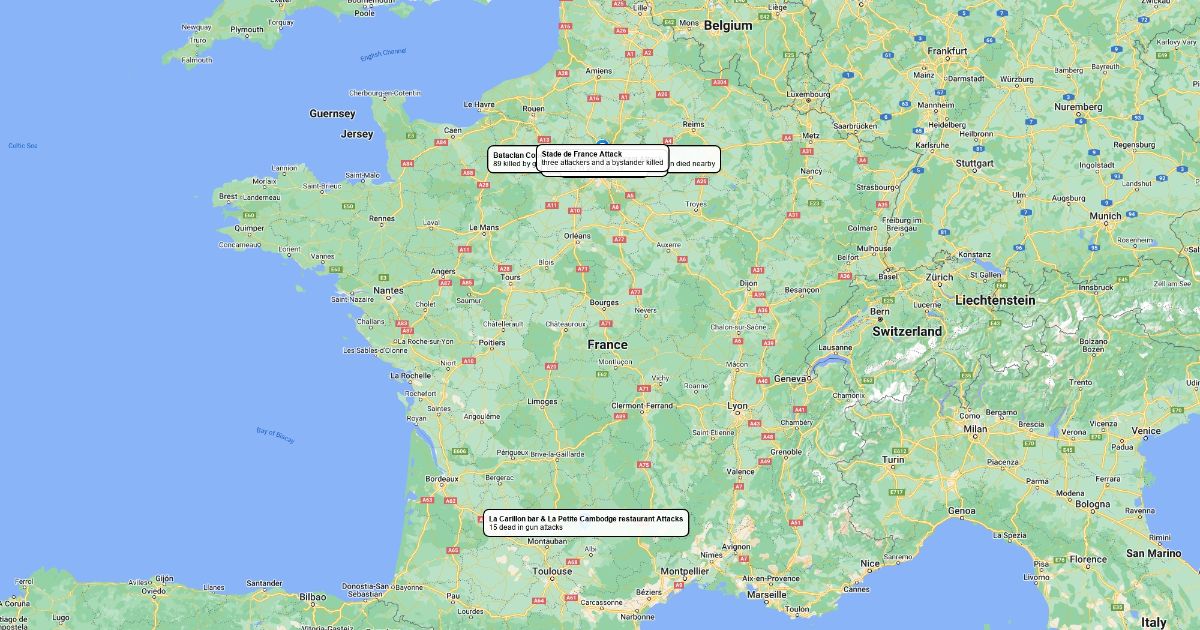Click the Milan city label
This screenshot has height=630, width=1200.
tap(975, 430)
